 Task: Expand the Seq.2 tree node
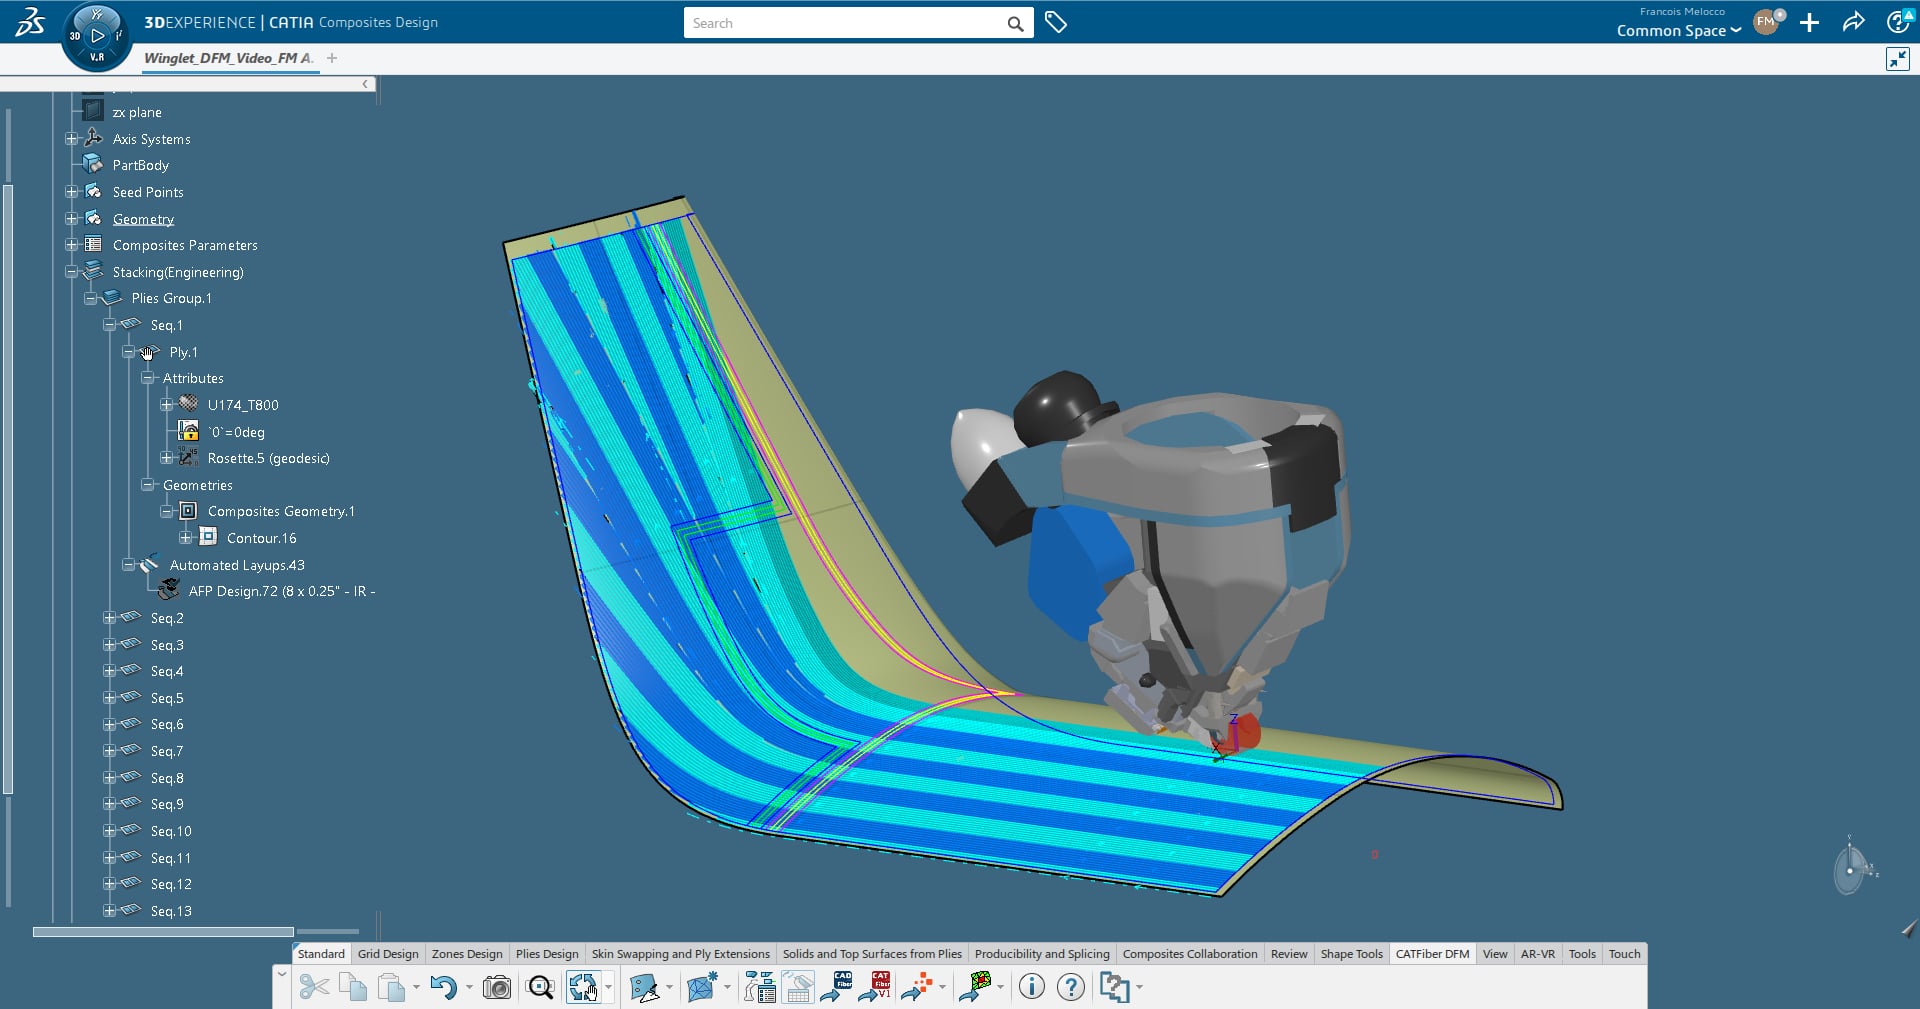tap(109, 618)
